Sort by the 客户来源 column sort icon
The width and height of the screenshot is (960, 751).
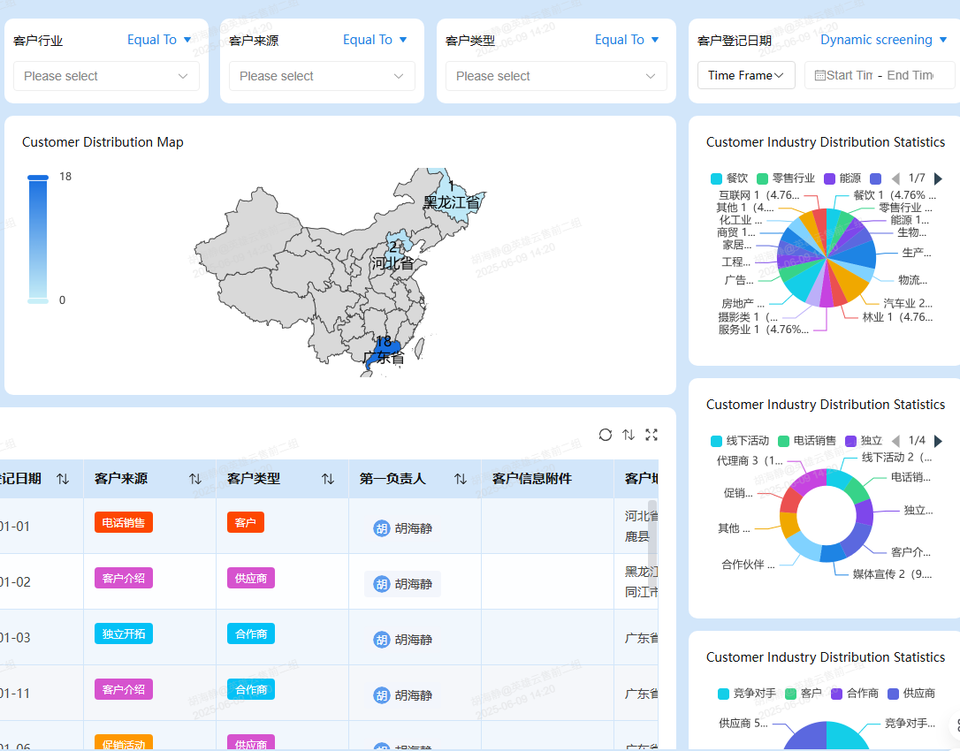[195, 479]
